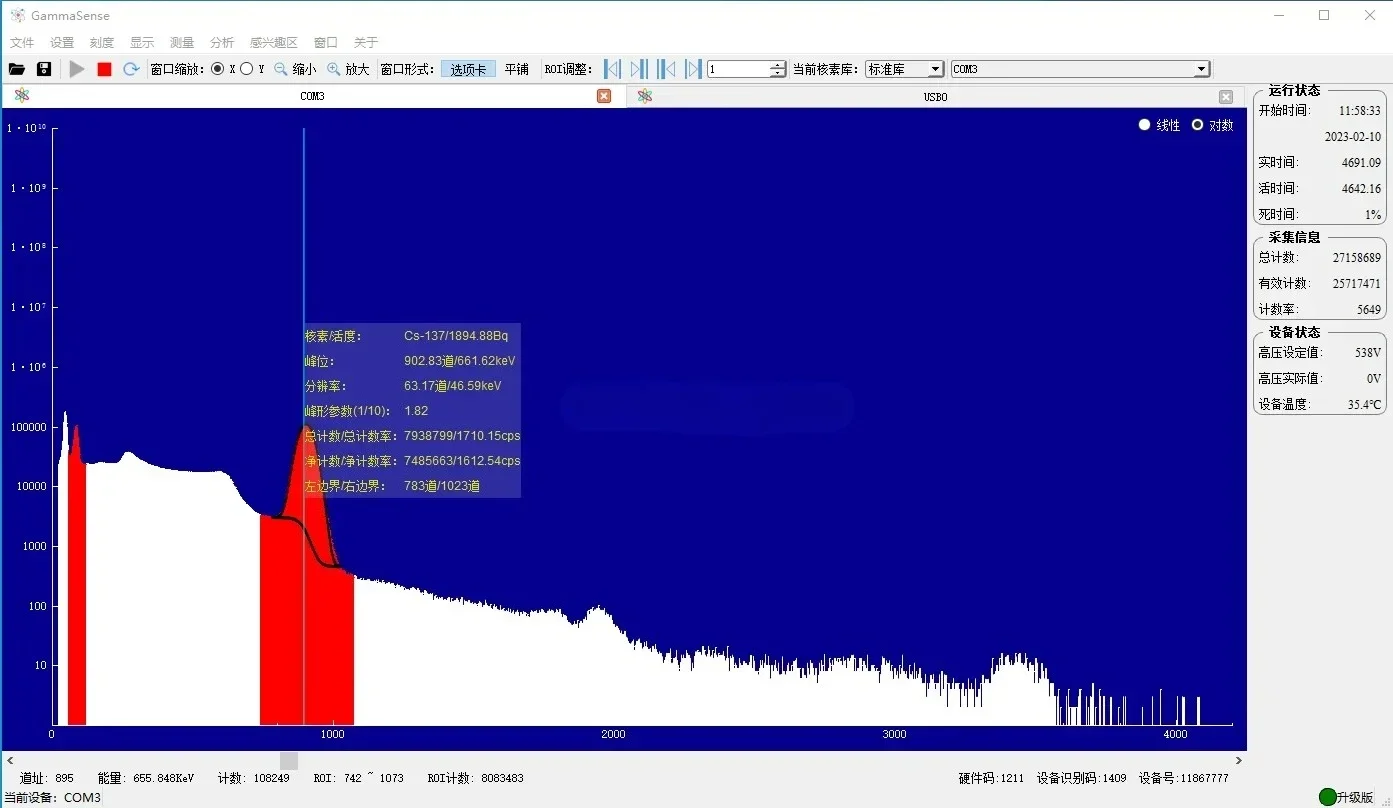
Task: Open the 设置 menu
Action: pos(62,42)
